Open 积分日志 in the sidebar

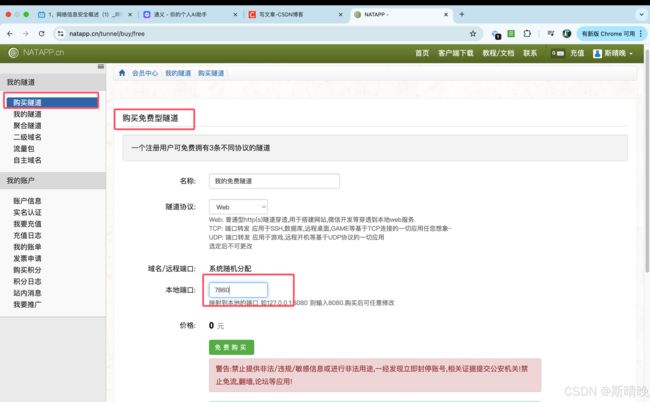point(27,281)
